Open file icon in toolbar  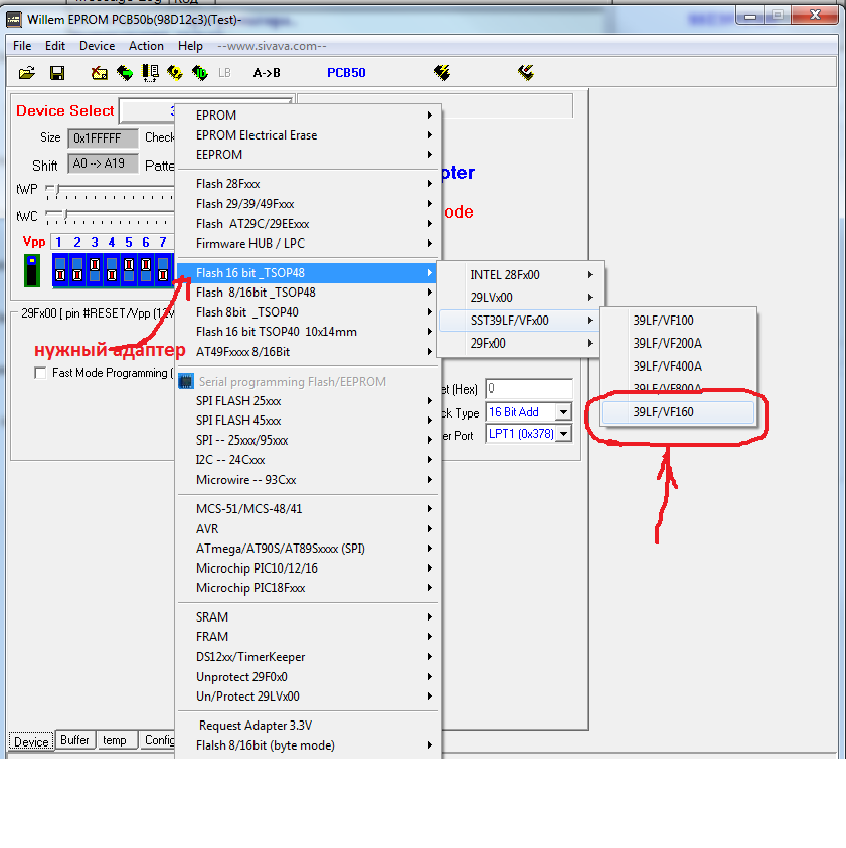pyautogui.click(x=27, y=72)
